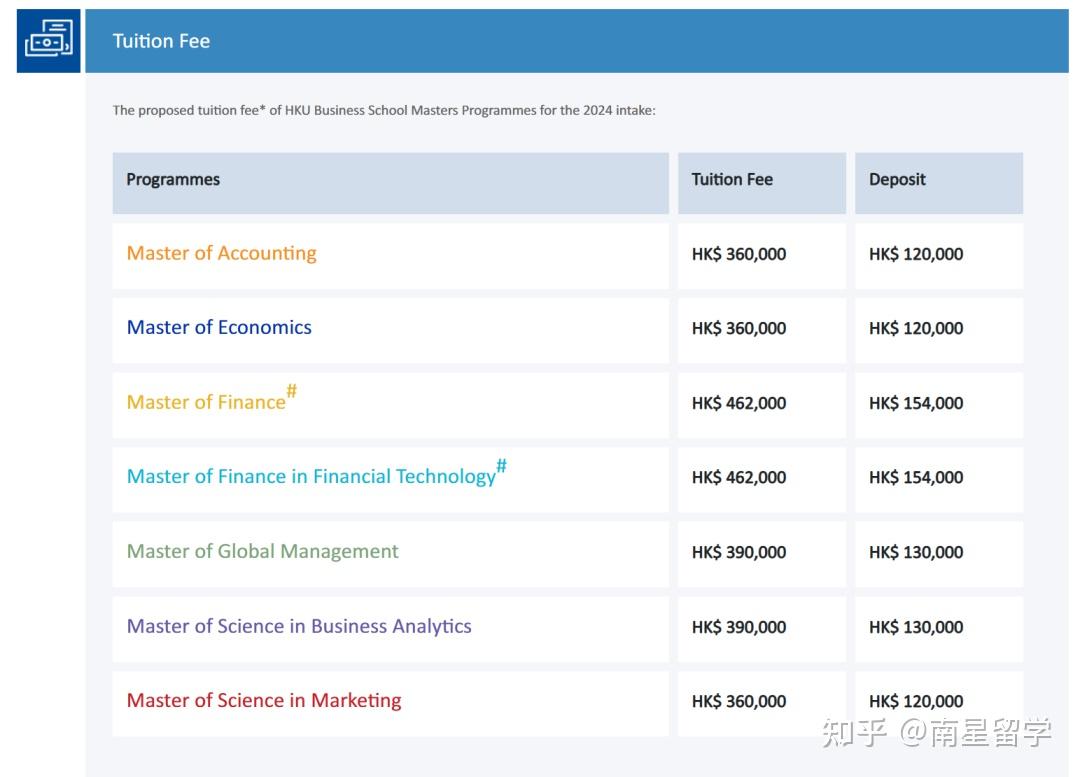Click the Tuition Fee section header bar
The image size is (1080, 777).
pyautogui.click(x=576, y=41)
